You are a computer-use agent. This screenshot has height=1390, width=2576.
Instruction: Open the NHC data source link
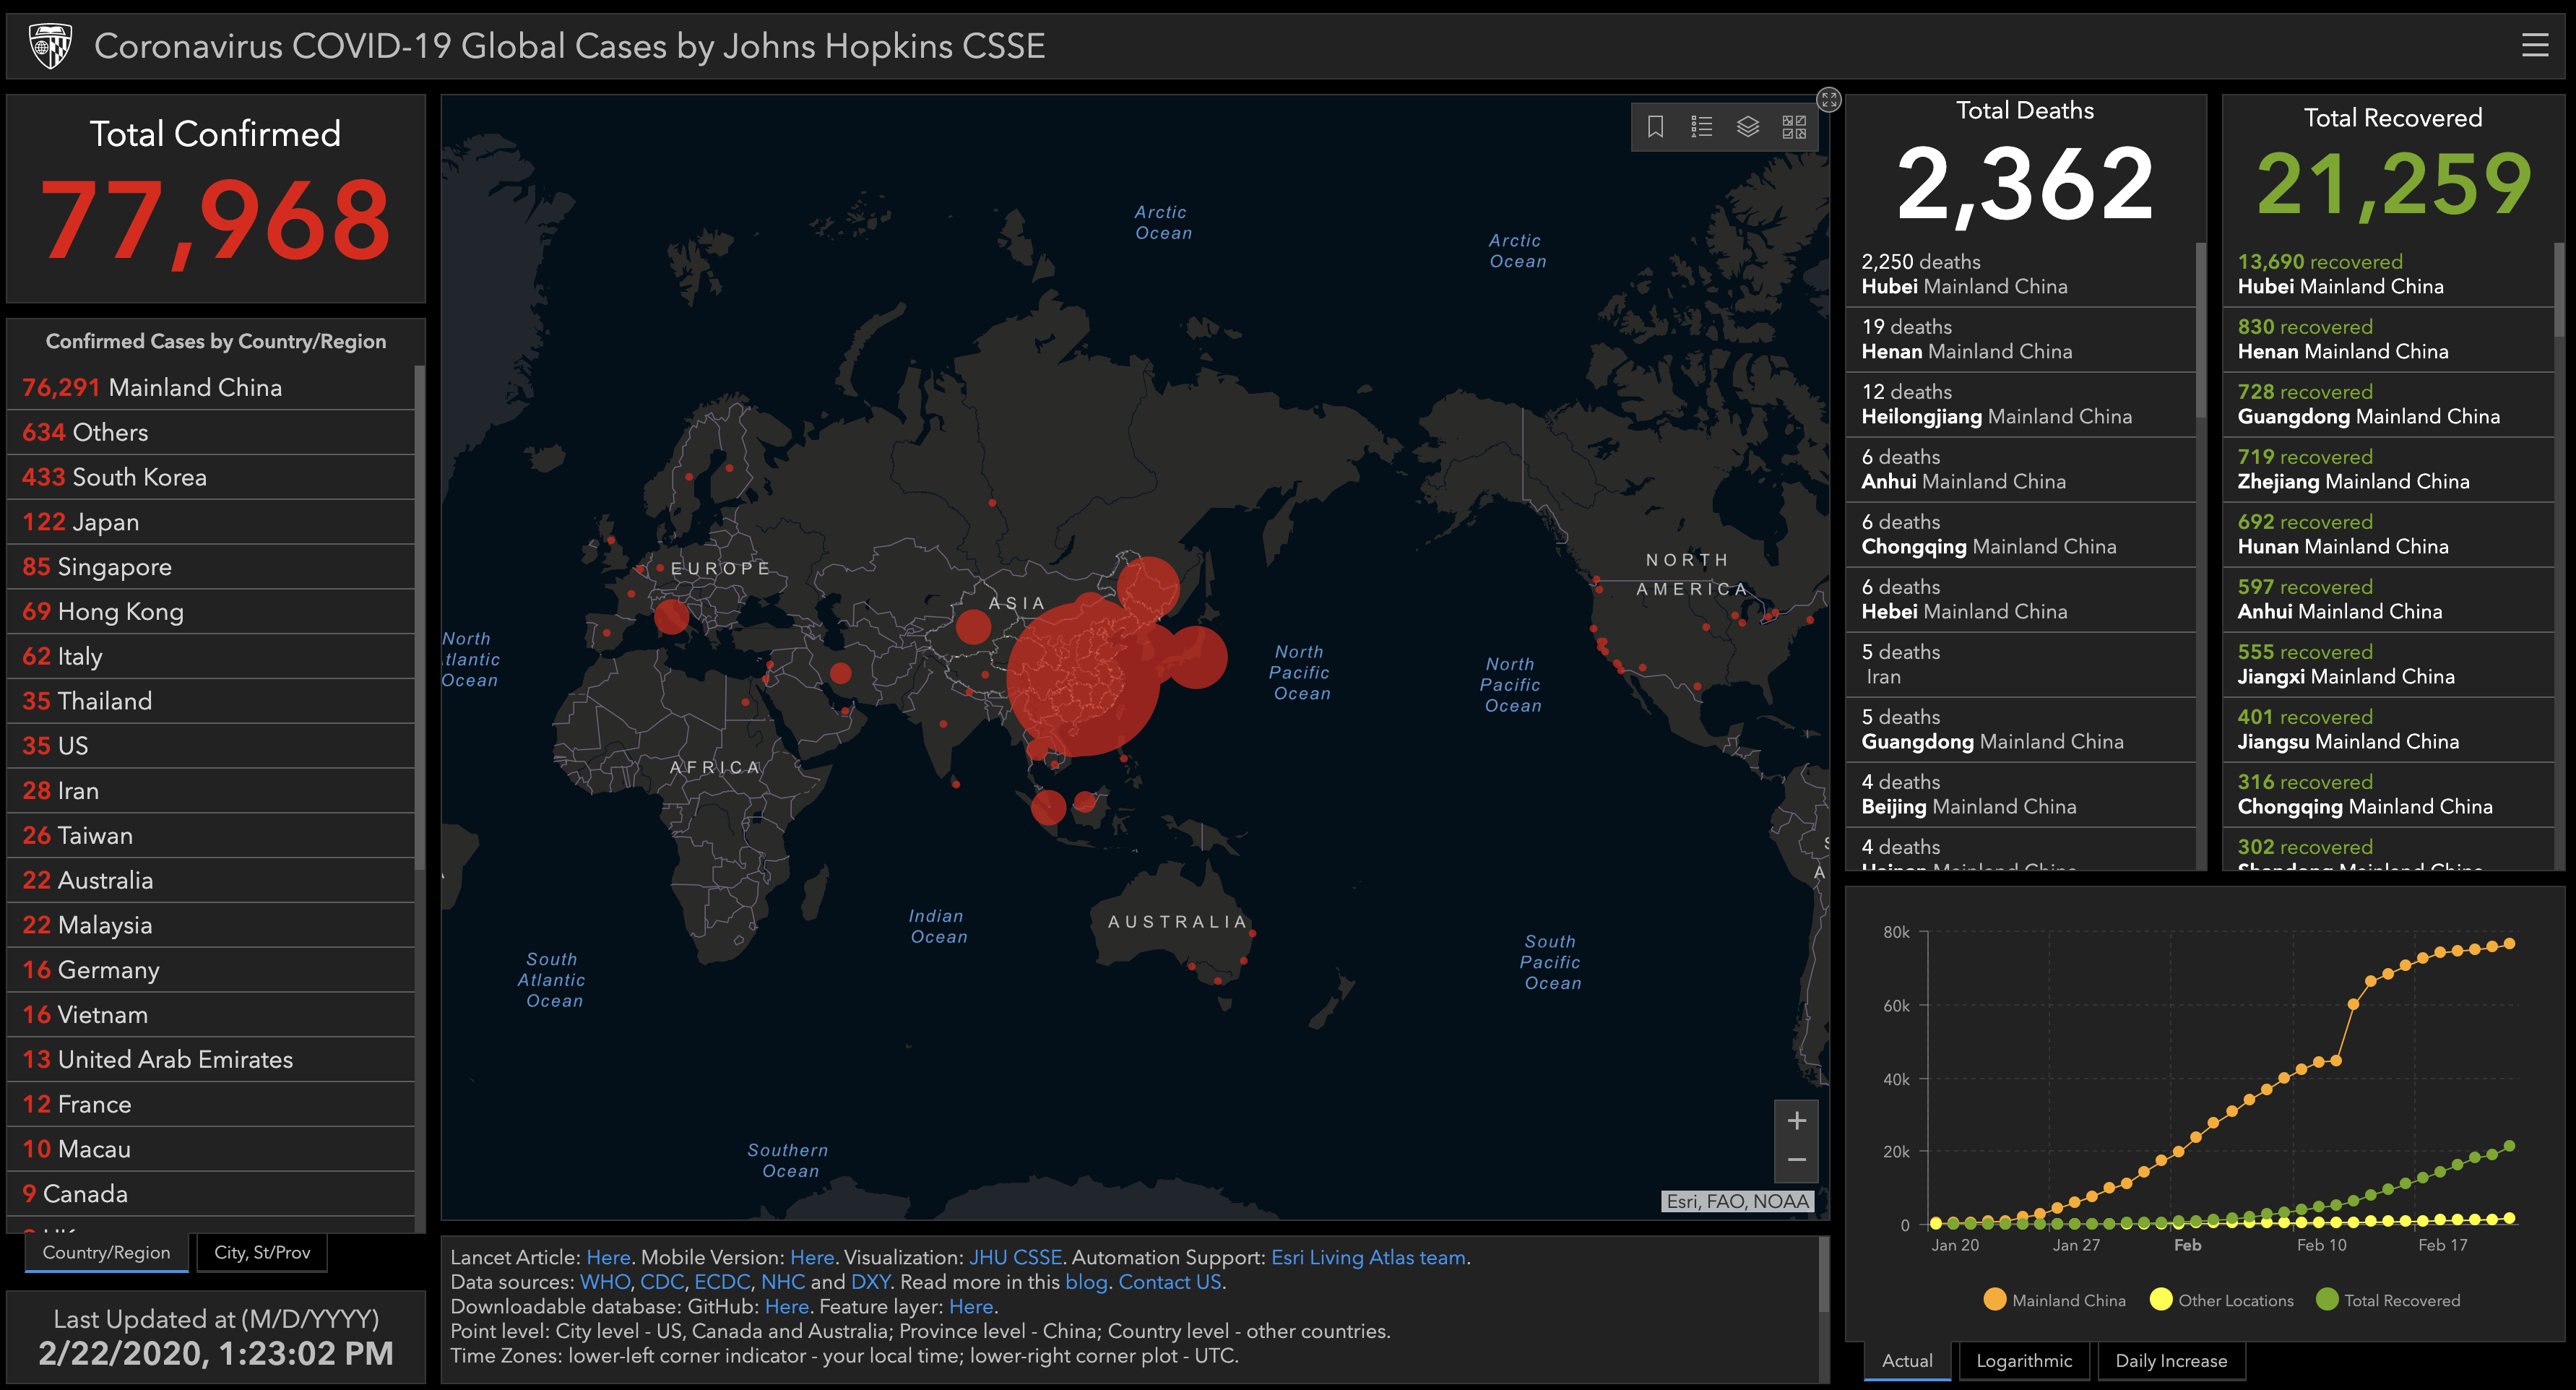click(783, 1282)
